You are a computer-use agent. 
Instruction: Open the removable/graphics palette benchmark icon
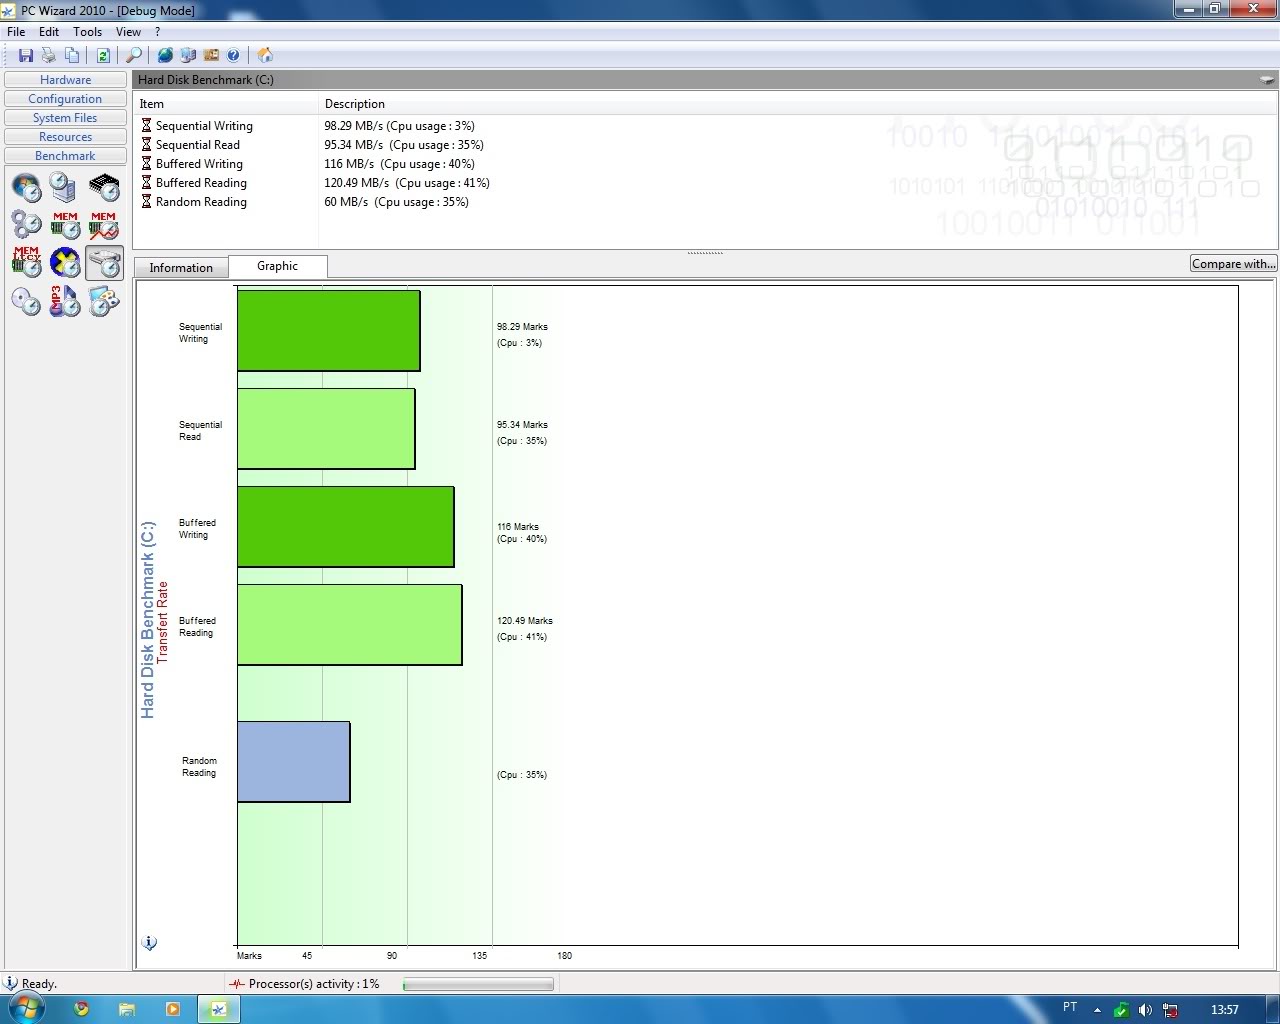point(104,301)
